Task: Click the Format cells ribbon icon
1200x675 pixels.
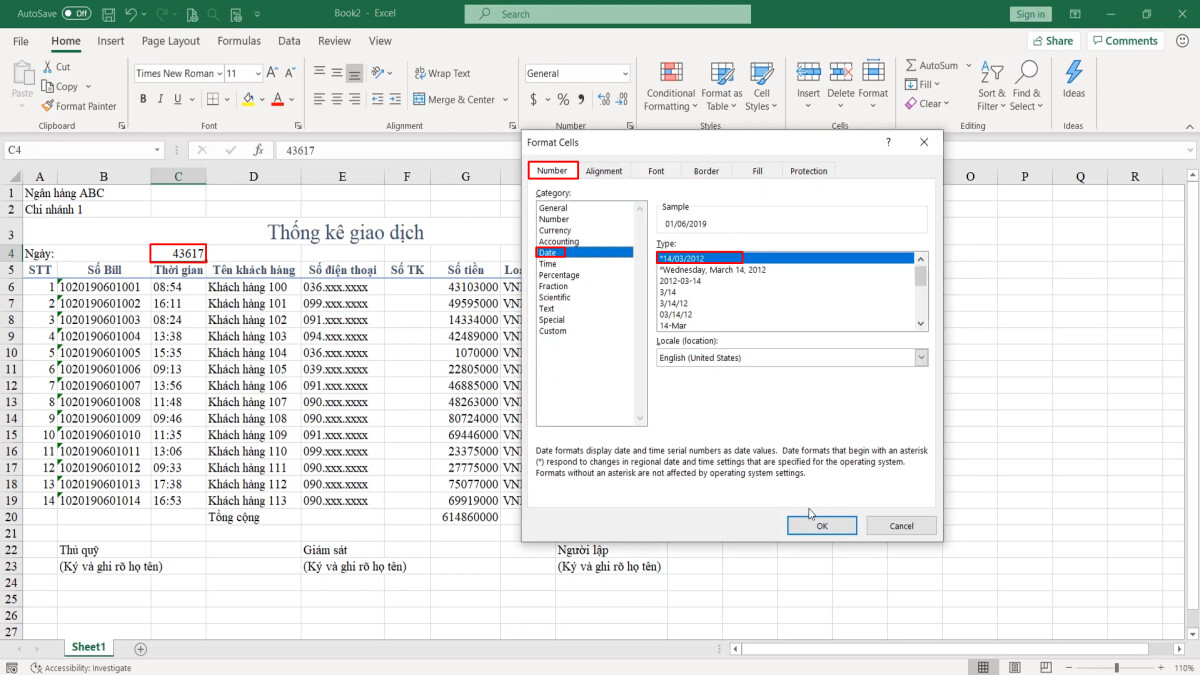Action: click(873, 72)
